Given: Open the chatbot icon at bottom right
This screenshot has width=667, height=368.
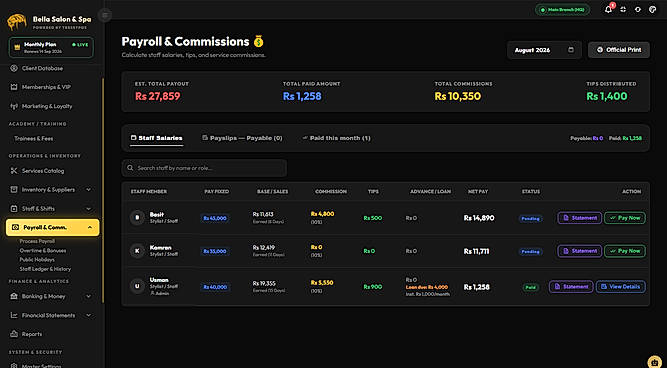Looking at the screenshot, I should [x=654, y=362].
